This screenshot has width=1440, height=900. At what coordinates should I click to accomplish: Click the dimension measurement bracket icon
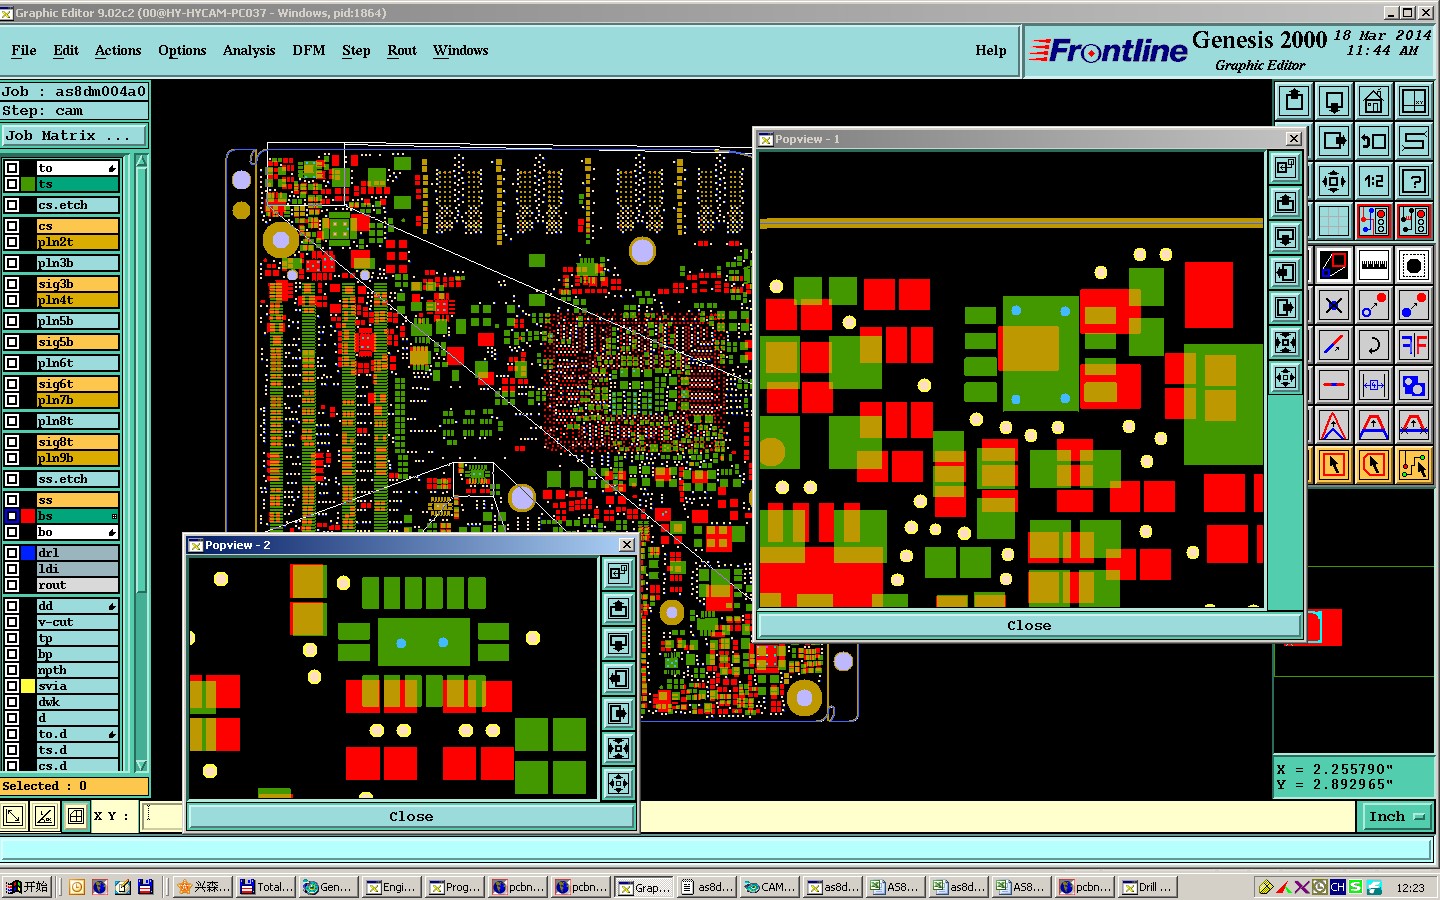1374,385
